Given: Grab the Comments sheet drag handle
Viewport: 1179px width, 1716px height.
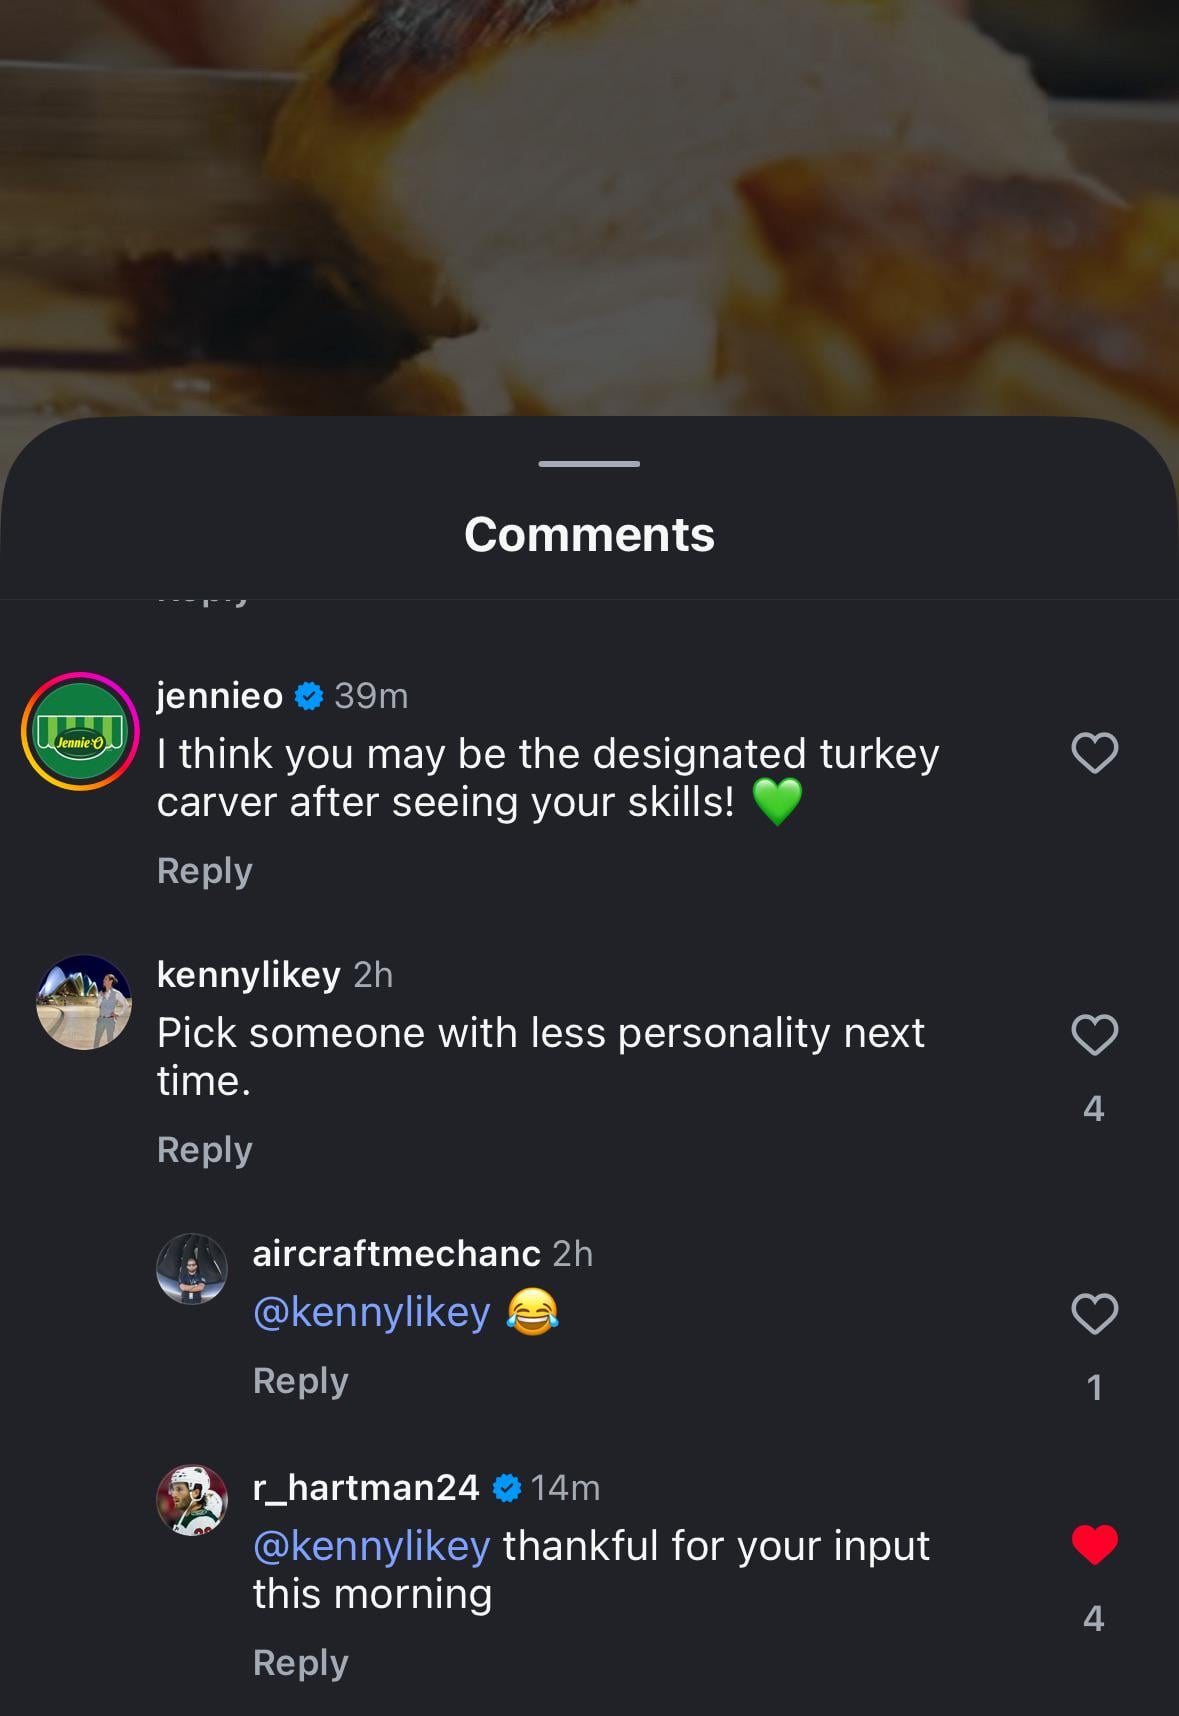Looking at the screenshot, I should coord(589,464).
